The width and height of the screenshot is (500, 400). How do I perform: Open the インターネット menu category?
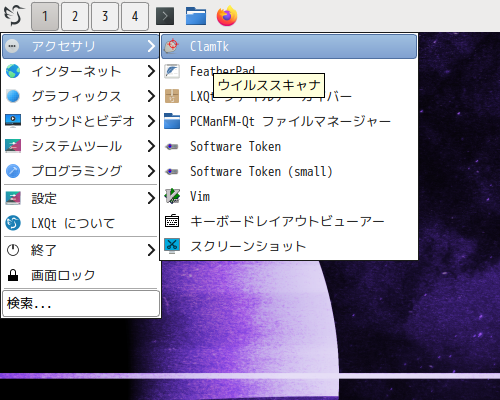80,71
